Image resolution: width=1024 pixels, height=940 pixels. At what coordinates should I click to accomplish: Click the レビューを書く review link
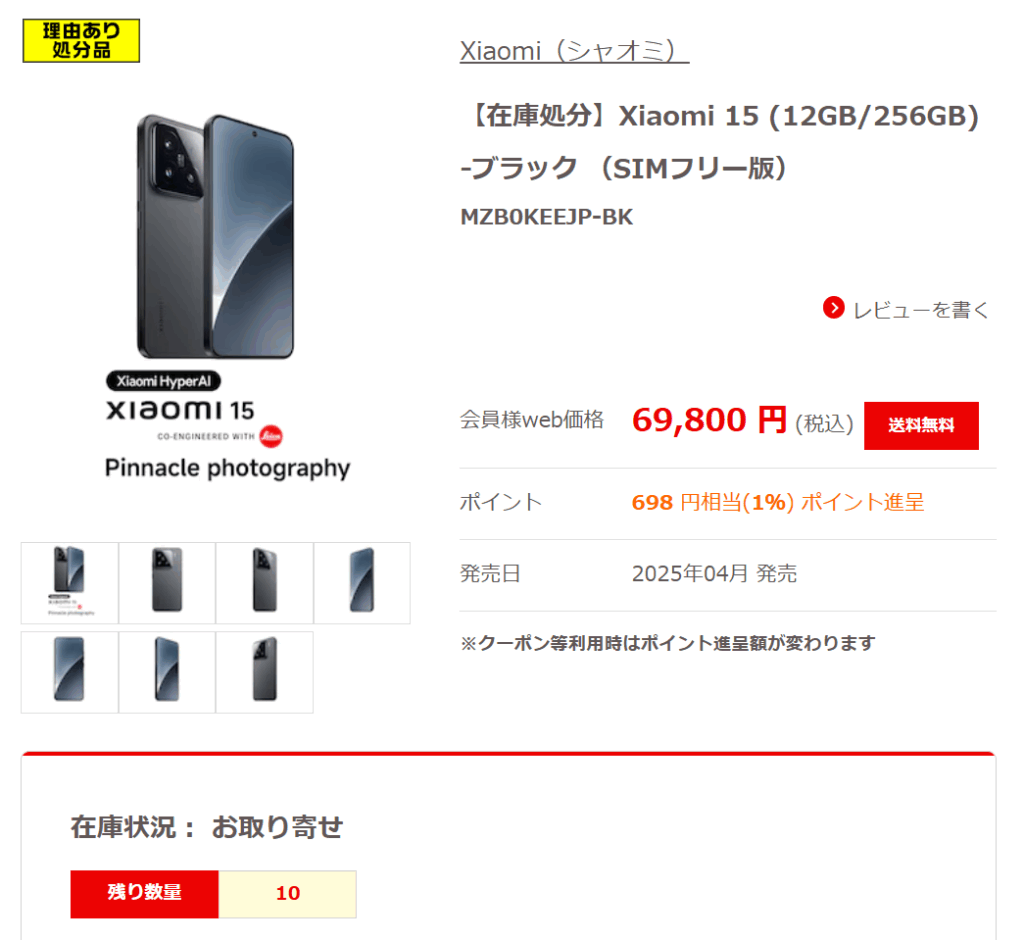coord(921,310)
